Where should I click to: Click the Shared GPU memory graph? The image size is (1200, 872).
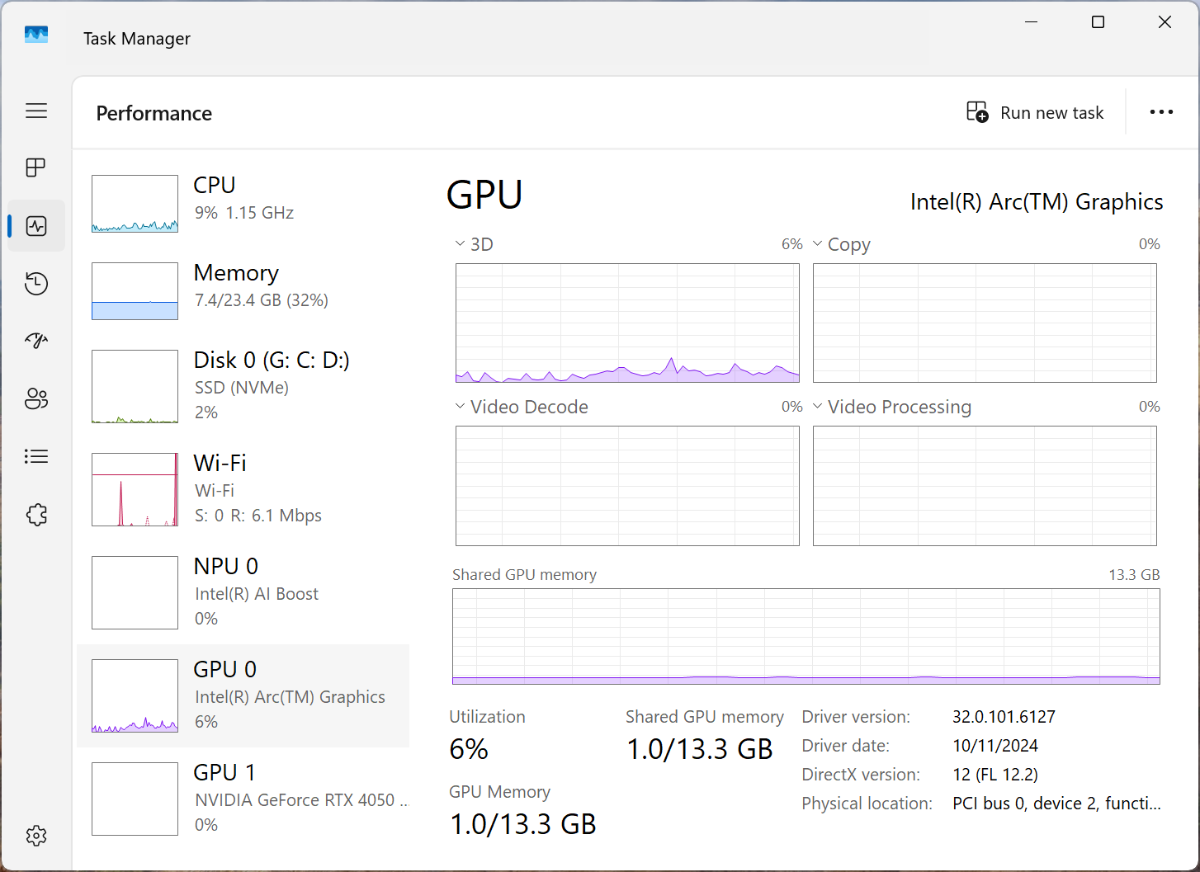(806, 636)
